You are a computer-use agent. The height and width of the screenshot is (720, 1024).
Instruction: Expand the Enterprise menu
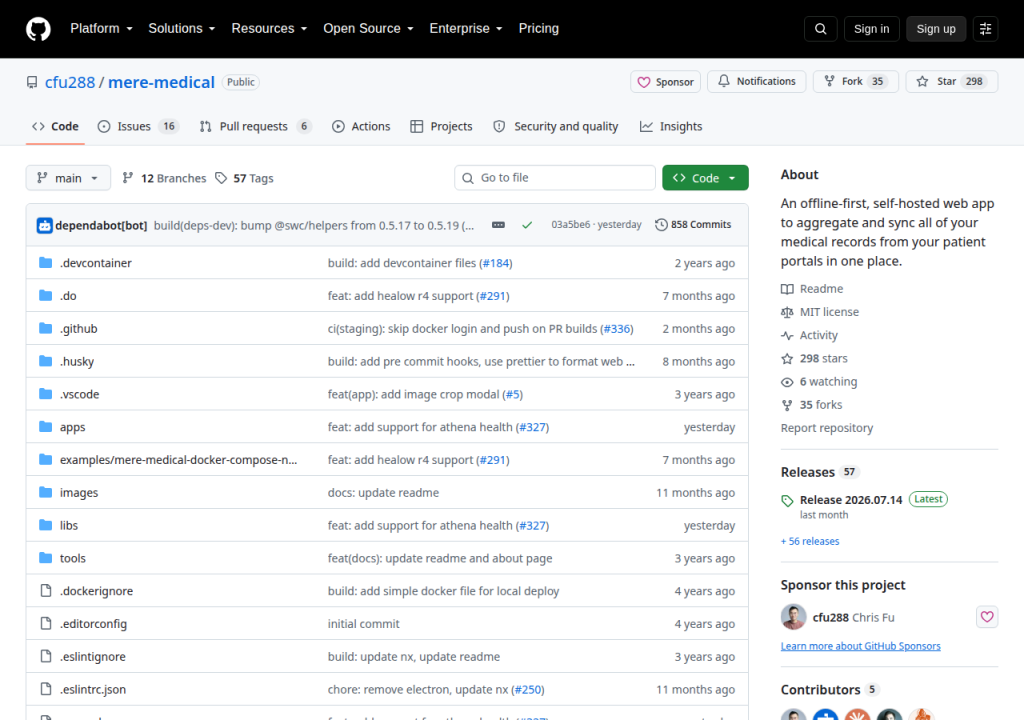tap(466, 29)
